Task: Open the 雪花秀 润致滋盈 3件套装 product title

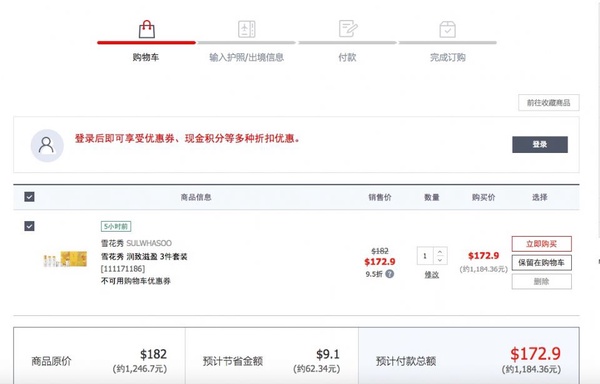Action: tap(144, 257)
